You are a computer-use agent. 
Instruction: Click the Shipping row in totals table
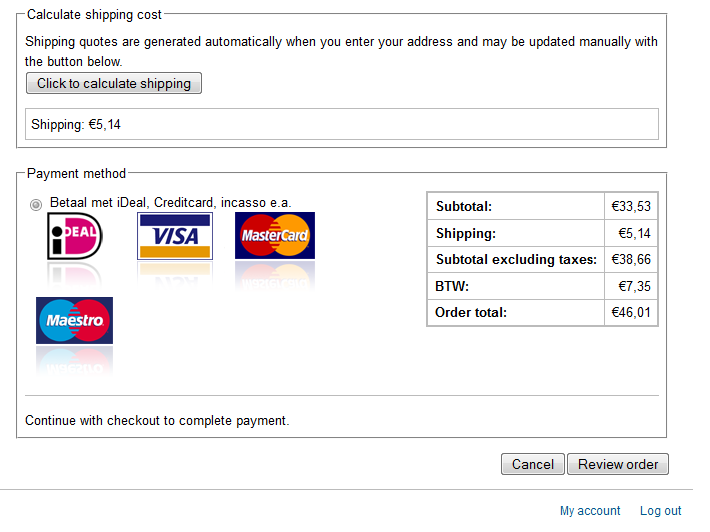542,233
